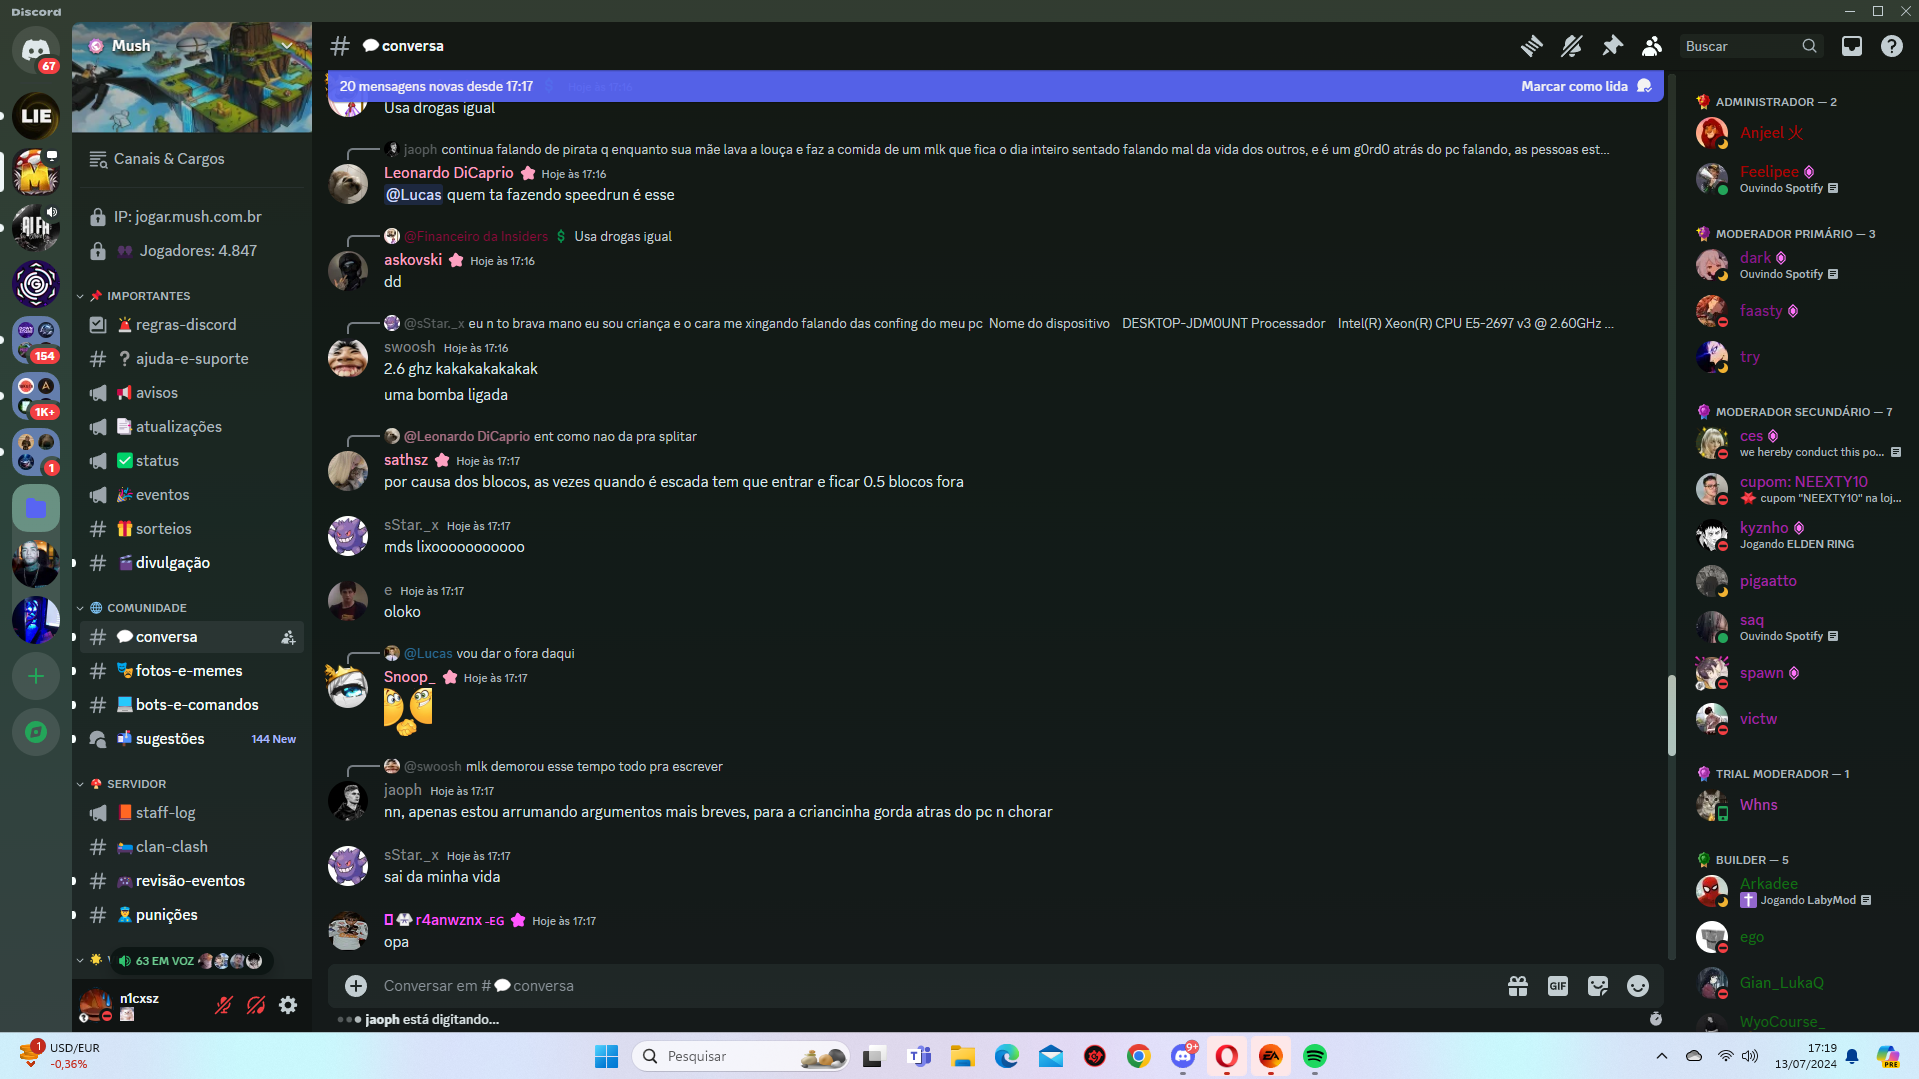Screen dimensions: 1919x1079
Task: Open the gift Nitro icon
Action: tap(1518, 986)
